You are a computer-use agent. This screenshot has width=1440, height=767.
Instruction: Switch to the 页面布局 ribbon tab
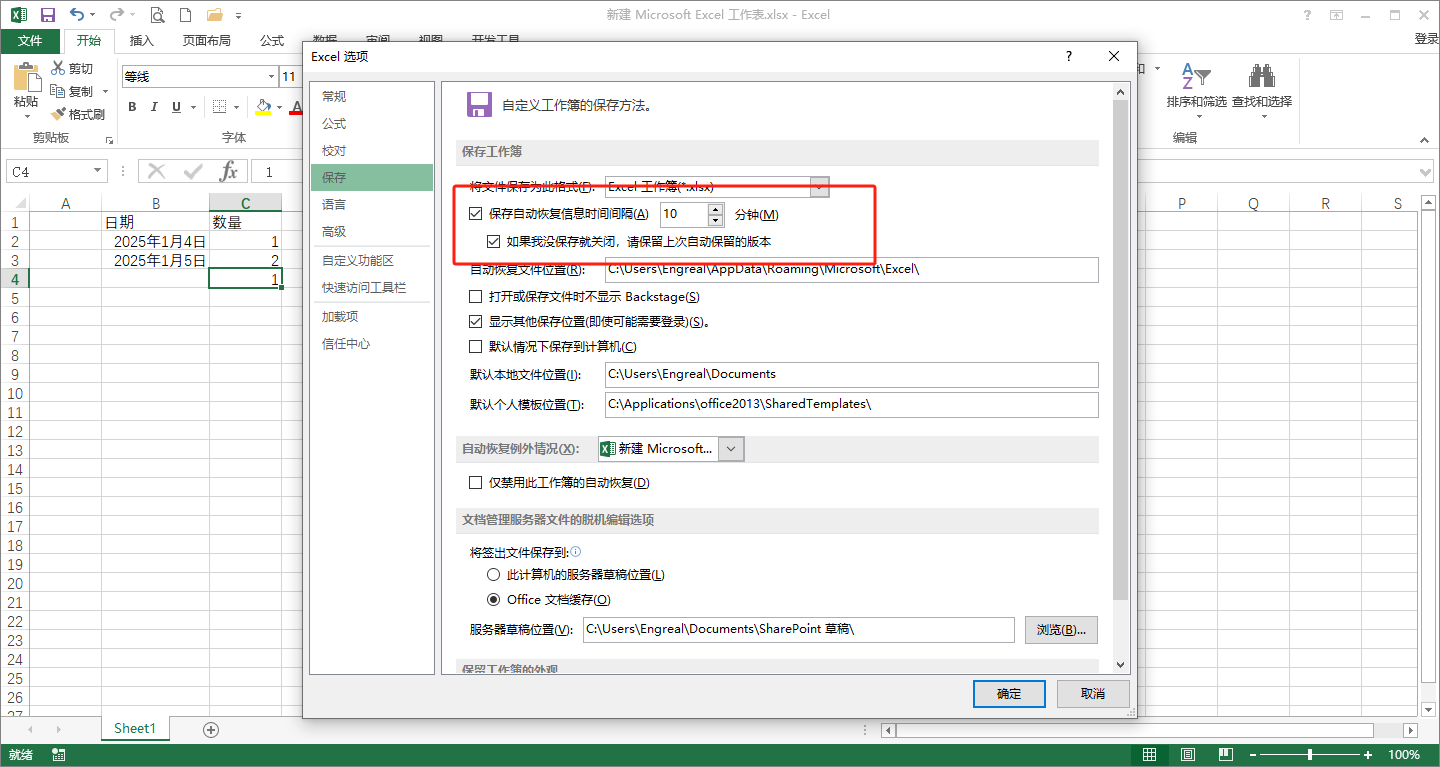tap(207, 40)
